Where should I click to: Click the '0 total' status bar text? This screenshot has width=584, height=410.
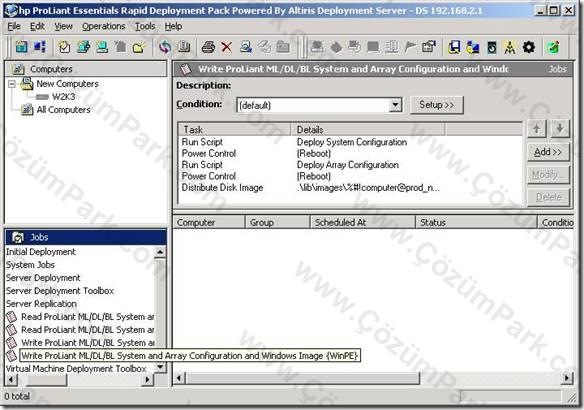pyautogui.click(x=17, y=396)
